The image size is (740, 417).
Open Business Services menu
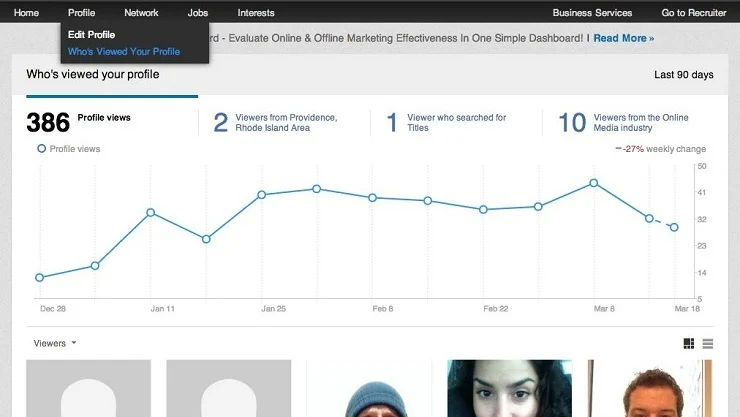592,13
